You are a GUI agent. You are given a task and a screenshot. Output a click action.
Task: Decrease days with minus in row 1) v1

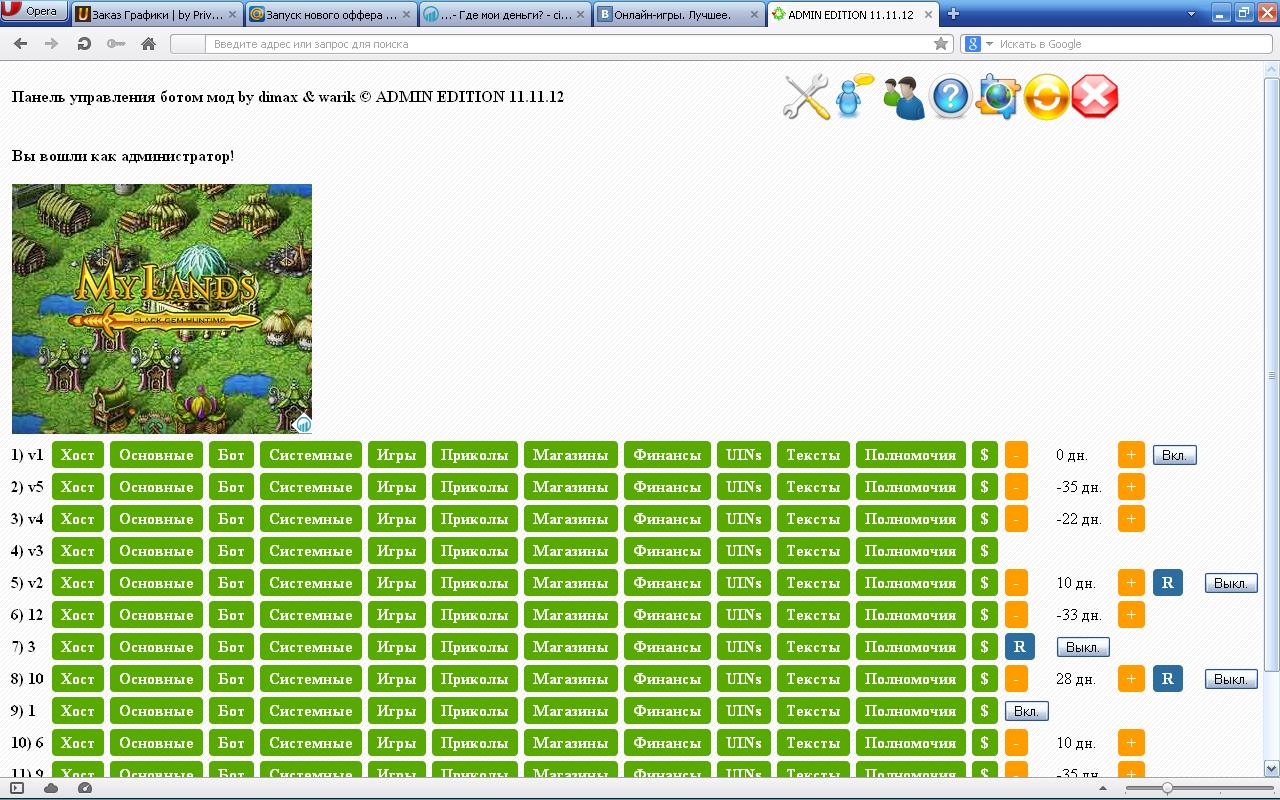coord(1016,455)
